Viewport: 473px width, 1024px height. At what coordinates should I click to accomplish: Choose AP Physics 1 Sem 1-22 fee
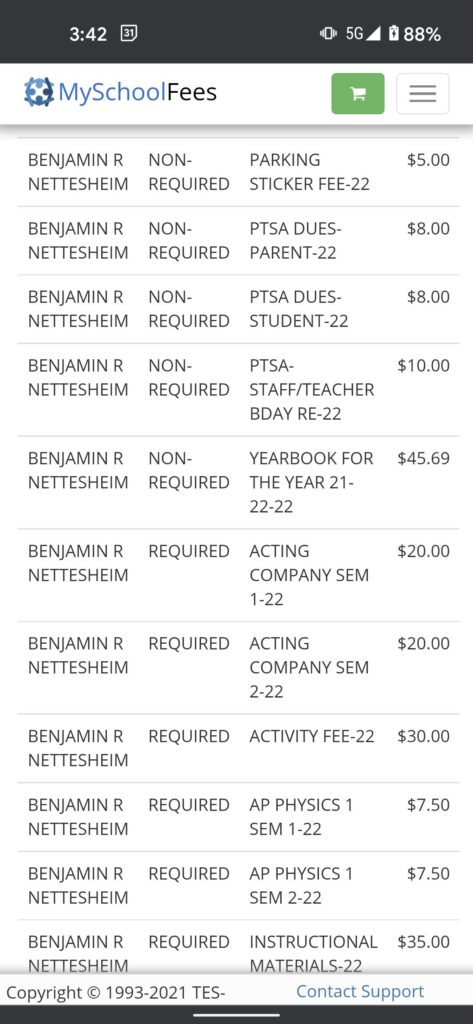pos(238,817)
